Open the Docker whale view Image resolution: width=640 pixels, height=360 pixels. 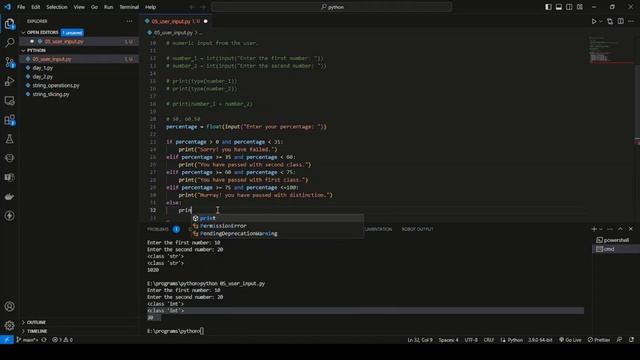click(9, 196)
